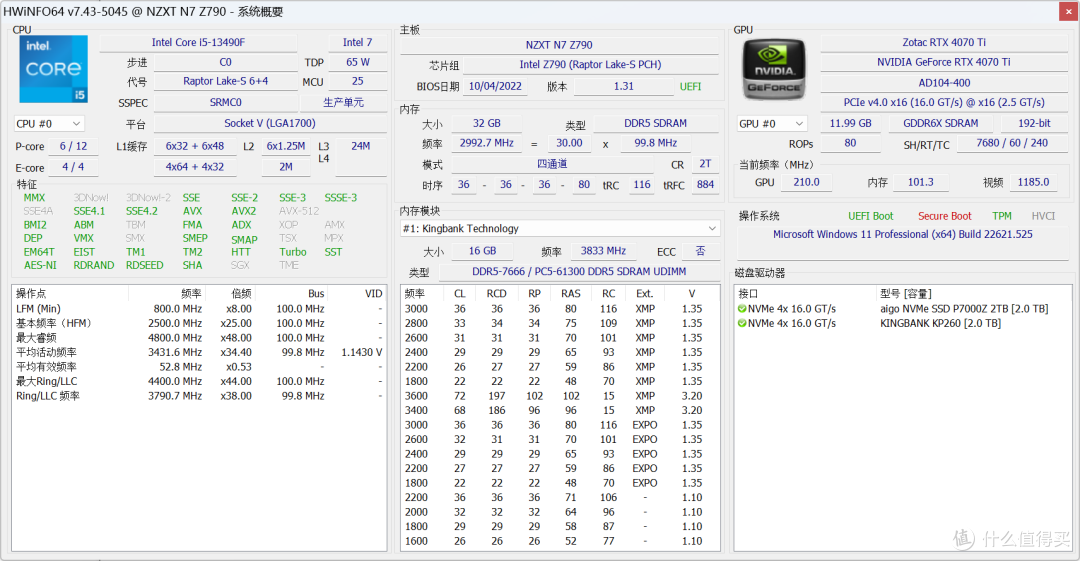Click the HVCI status label

click(x=1043, y=216)
